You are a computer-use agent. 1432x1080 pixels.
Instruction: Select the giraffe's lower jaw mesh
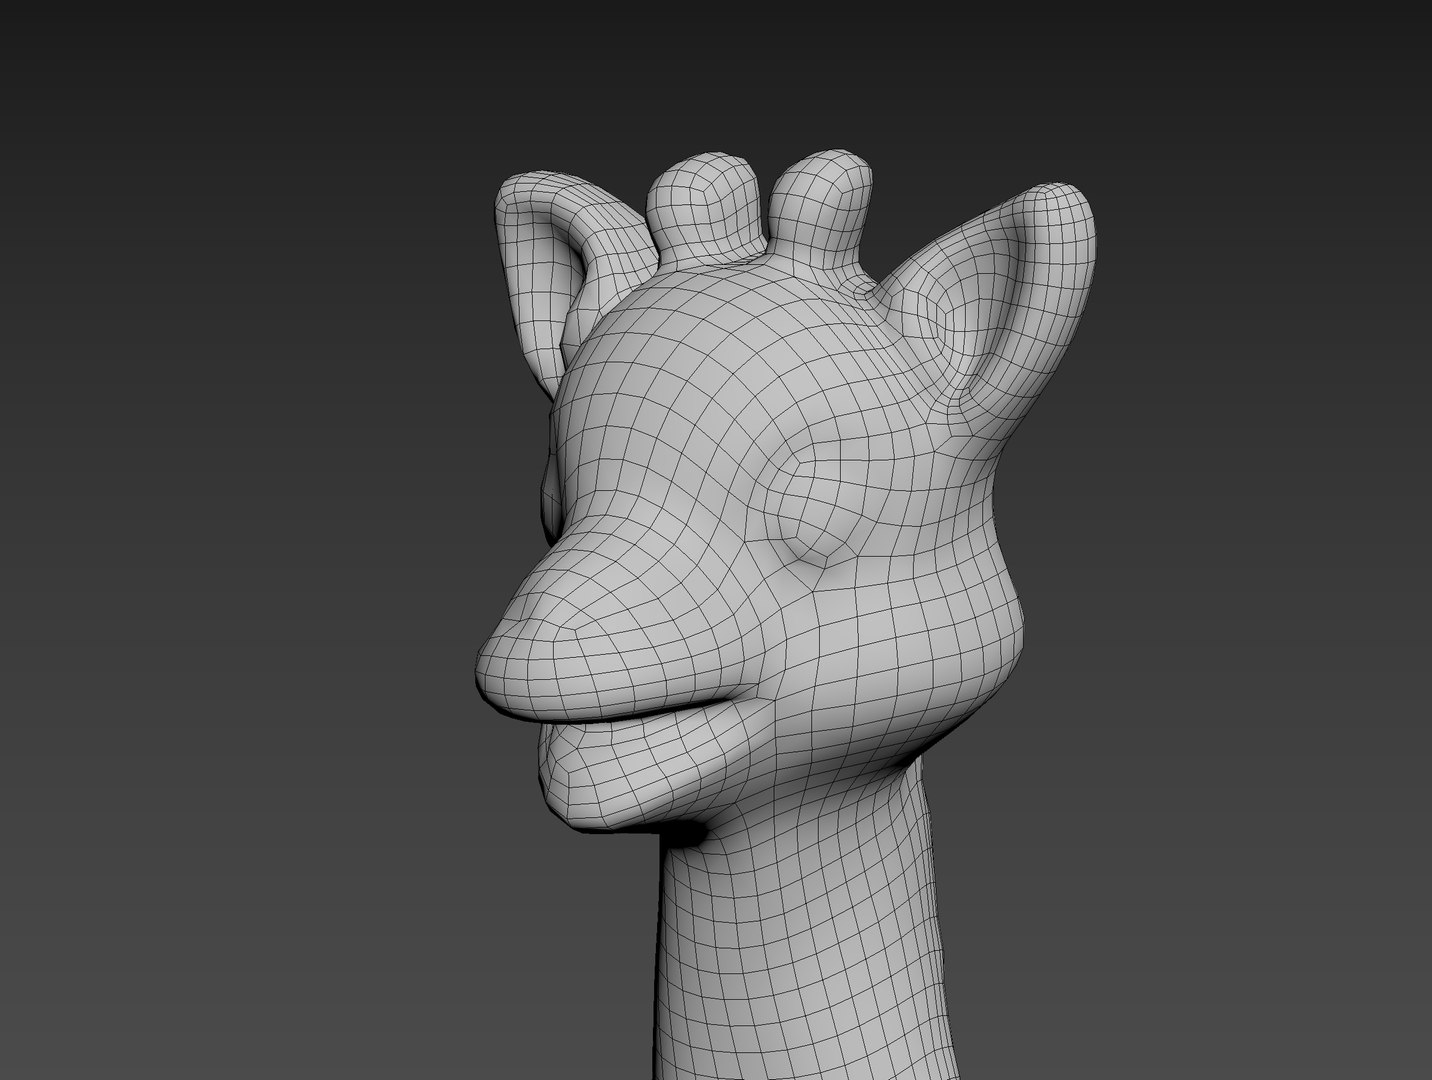[640, 770]
